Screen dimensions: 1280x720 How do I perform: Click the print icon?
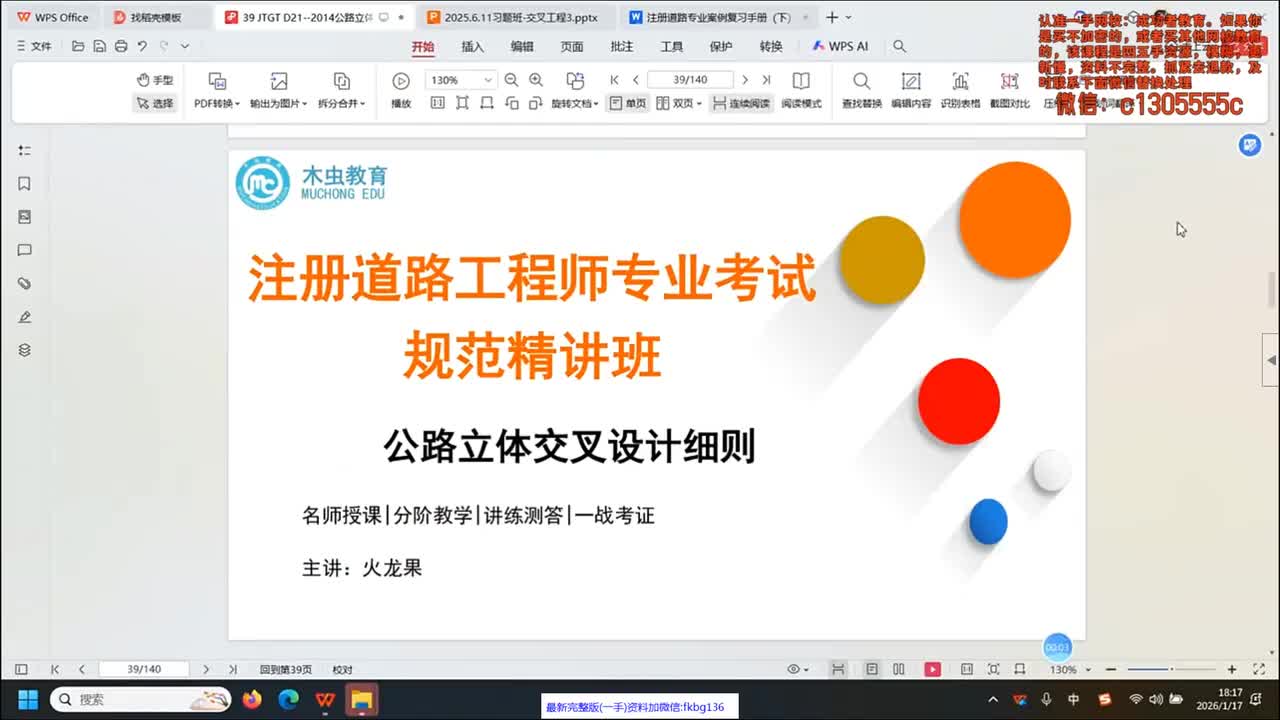tap(121, 46)
